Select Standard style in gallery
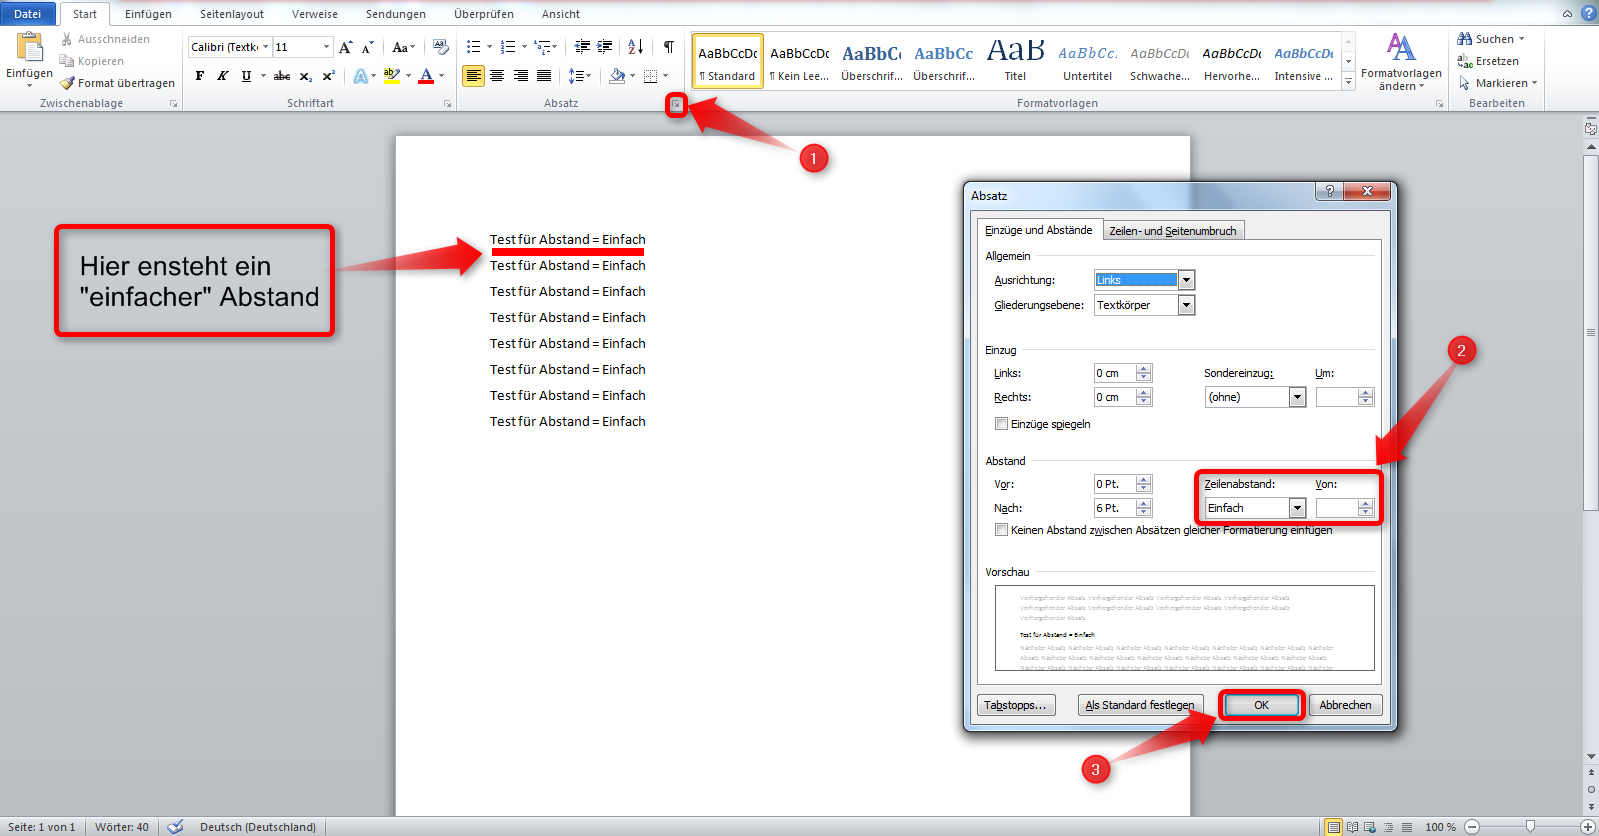Image resolution: width=1599 pixels, height=836 pixels. (728, 61)
